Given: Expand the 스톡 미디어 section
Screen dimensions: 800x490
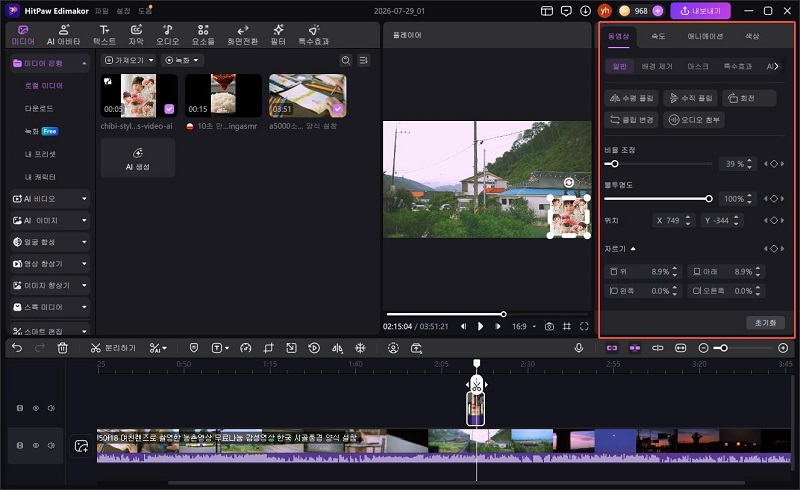Looking at the screenshot, I should (x=50, y=307).
